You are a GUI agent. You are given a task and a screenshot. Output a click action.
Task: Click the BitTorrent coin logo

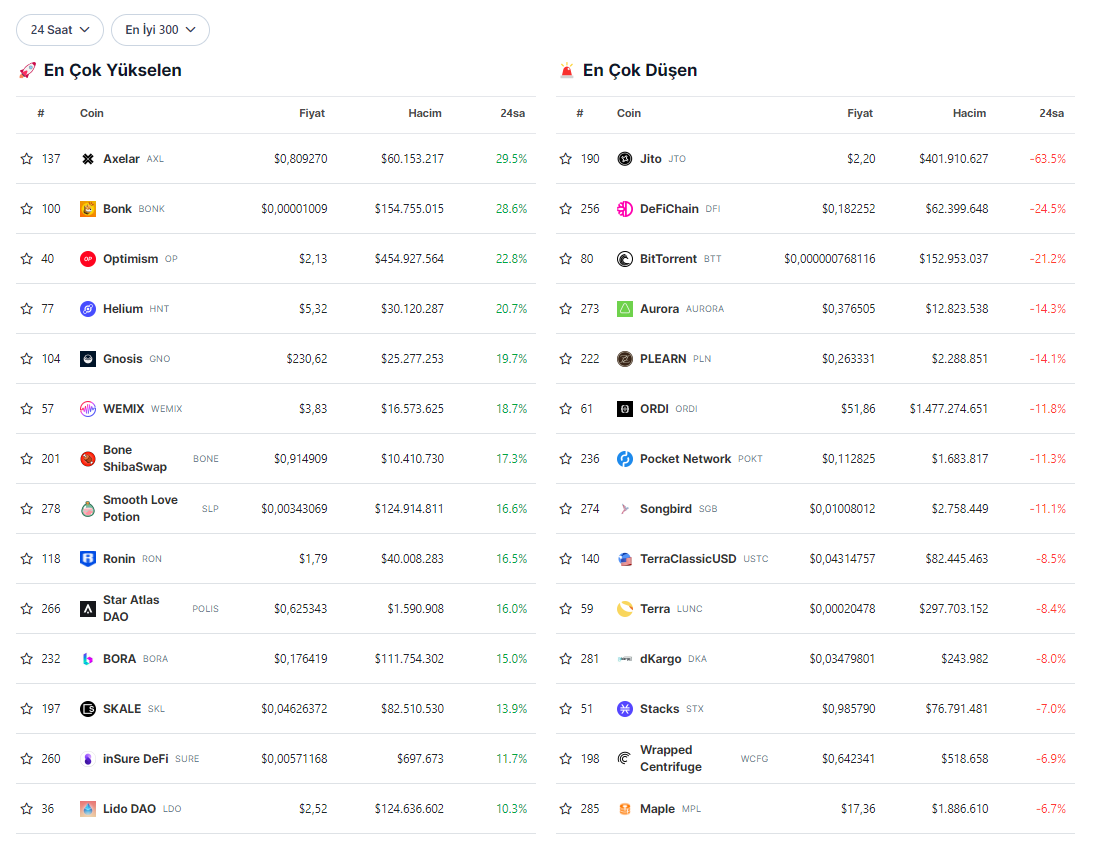pos(625,259)
